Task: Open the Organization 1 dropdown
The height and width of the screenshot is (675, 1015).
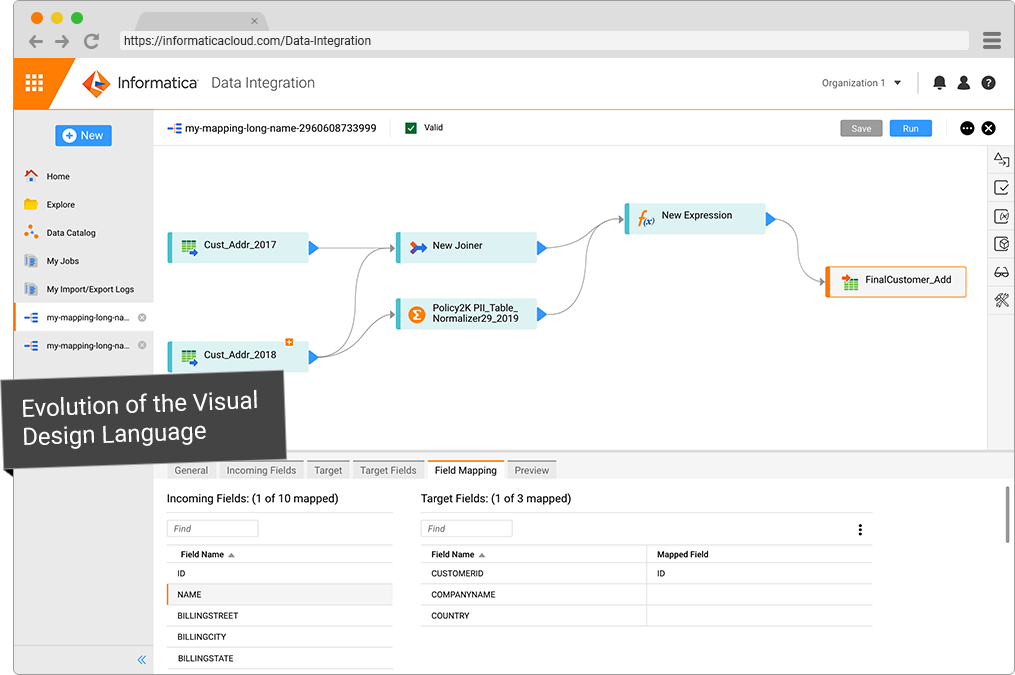Action: [861, 83]
